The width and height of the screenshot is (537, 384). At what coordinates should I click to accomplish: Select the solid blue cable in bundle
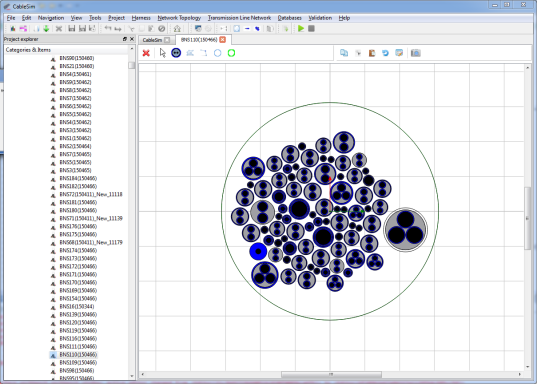click(258, 251)
